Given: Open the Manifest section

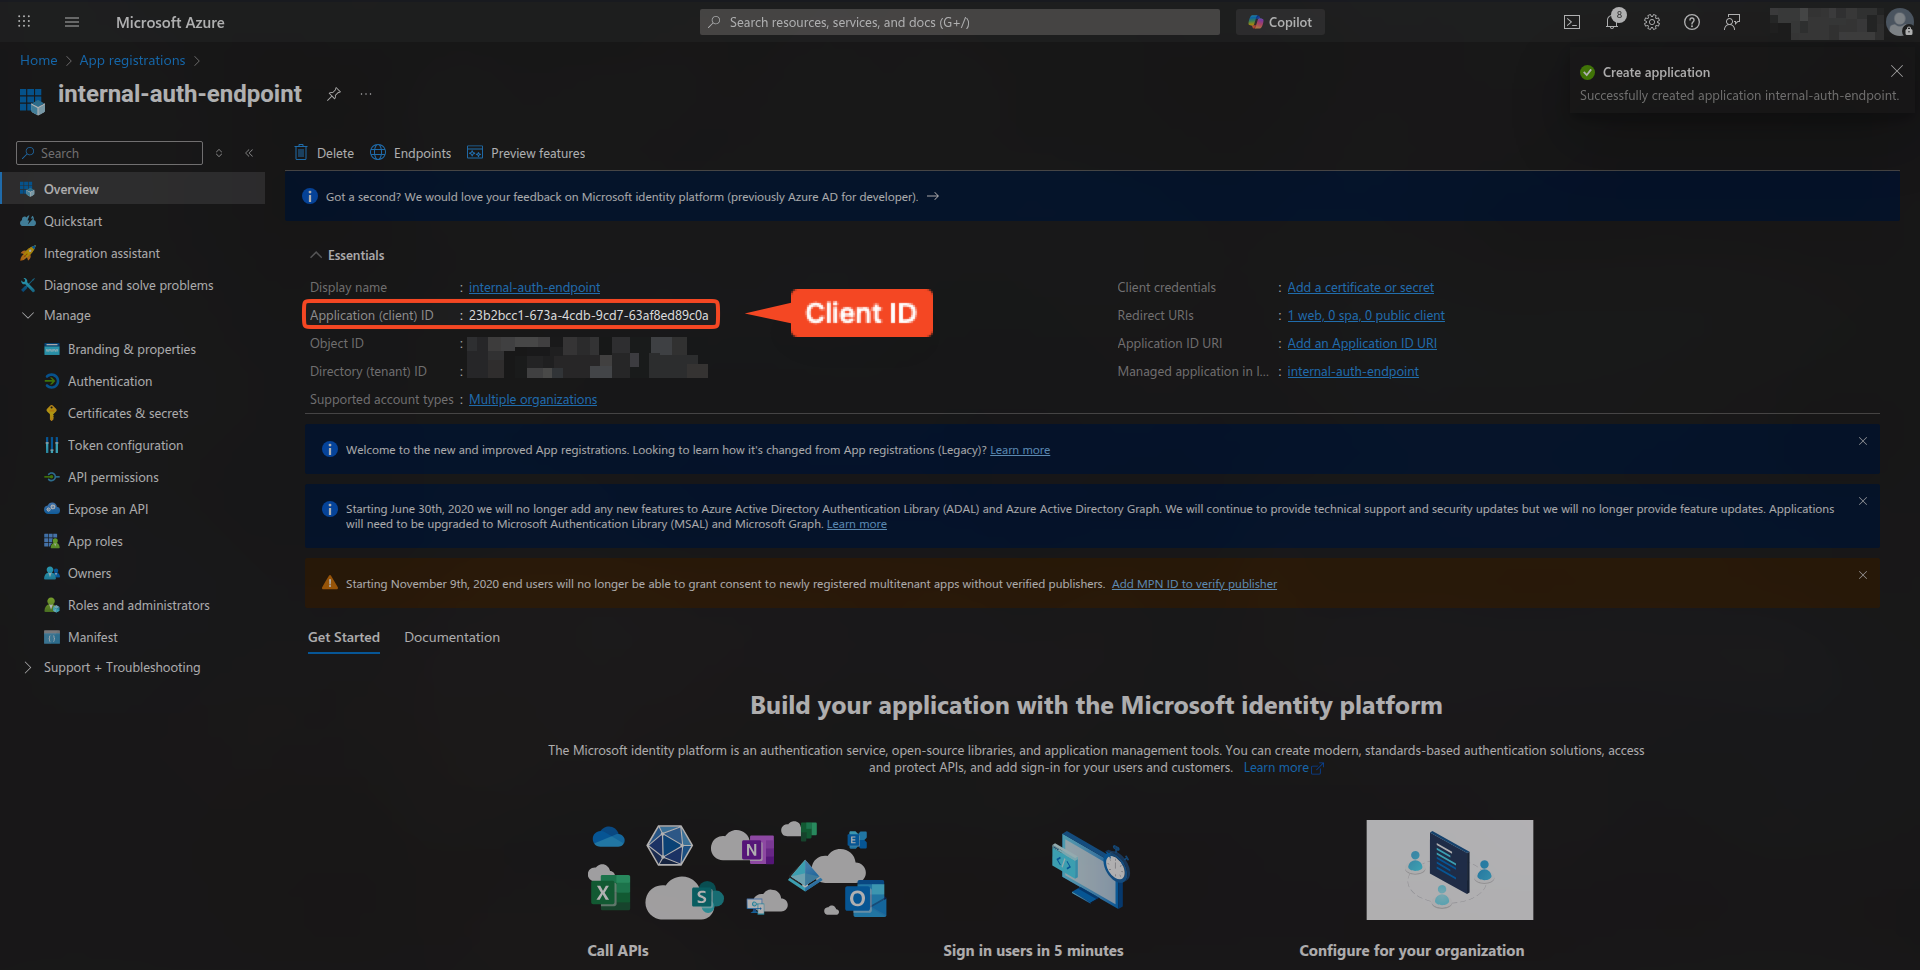Looking at the screenshot, I should [x=93, y=636].
